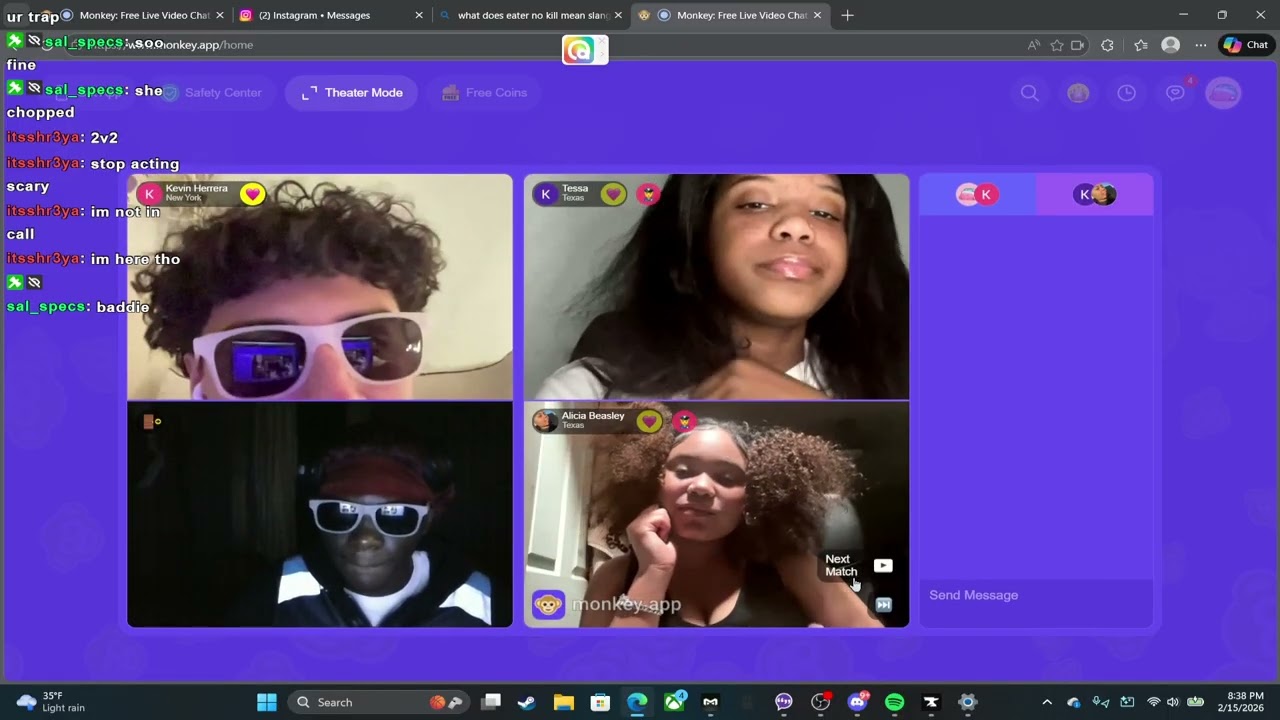Click the colorful overlay icon atop the page
This screenshot has height=720, width=1280.
tap(585, 50)
